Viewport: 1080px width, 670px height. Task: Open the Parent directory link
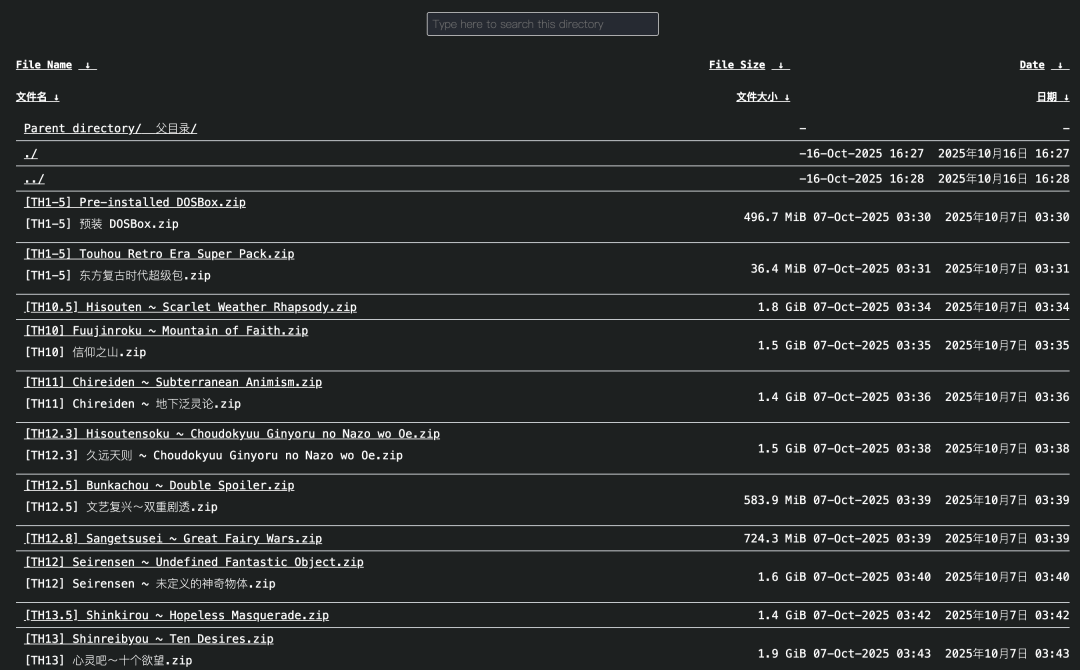pyautogui.click(x=110, y=129)
